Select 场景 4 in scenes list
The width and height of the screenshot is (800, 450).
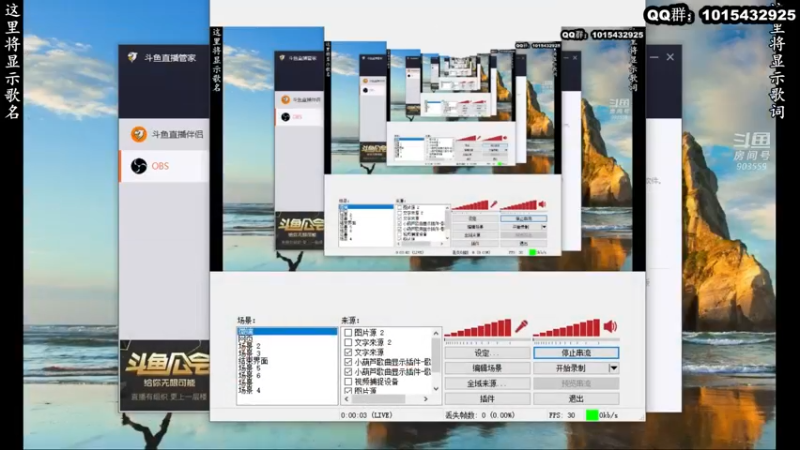coord(249,390)
